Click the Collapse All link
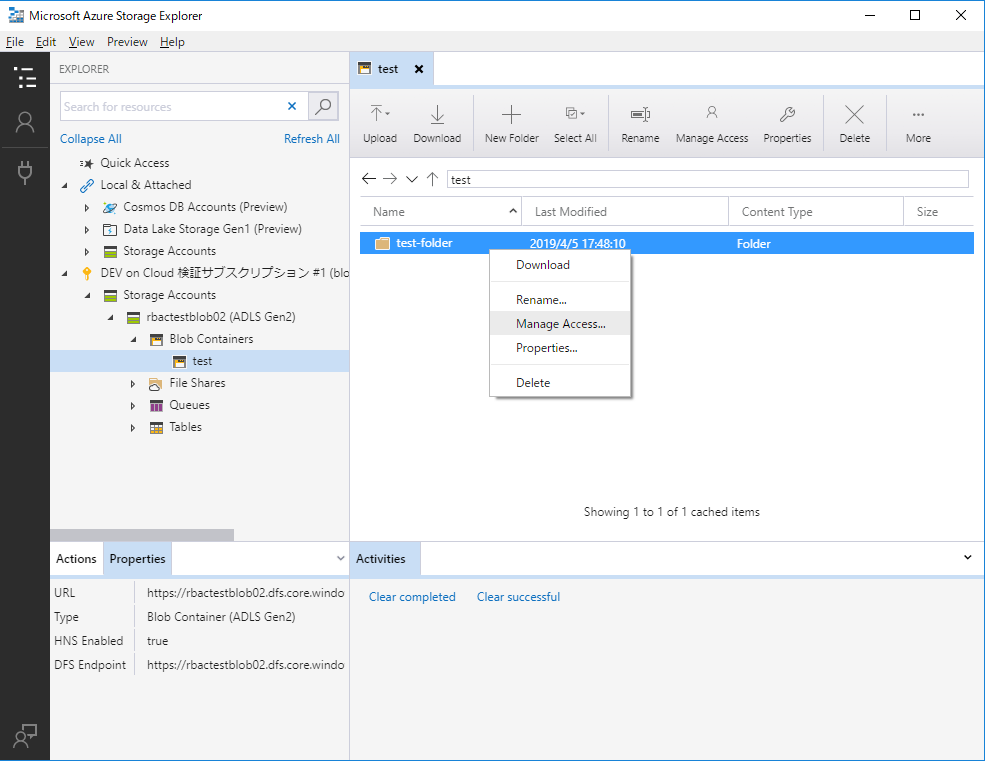 click(90, 139)
